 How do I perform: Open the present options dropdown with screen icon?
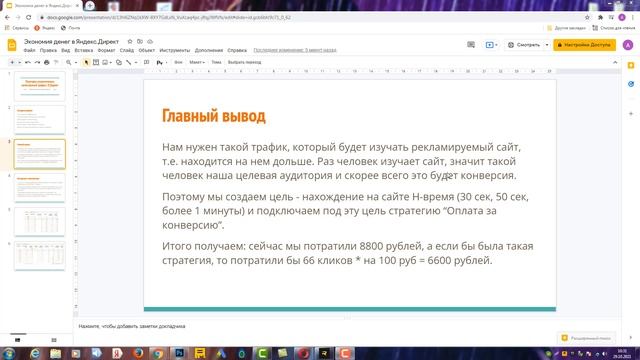pos(491,45)
